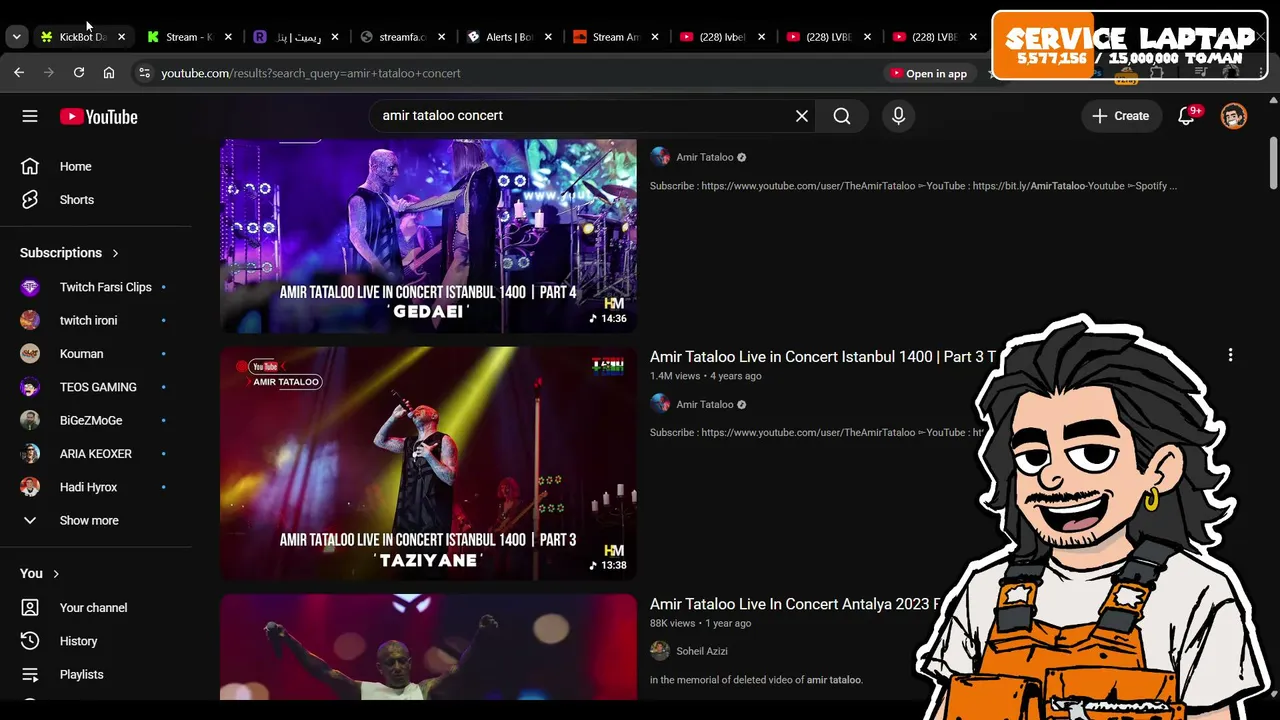
Task: Go back with the browser back arrow
Action: (x=19, y=73)
